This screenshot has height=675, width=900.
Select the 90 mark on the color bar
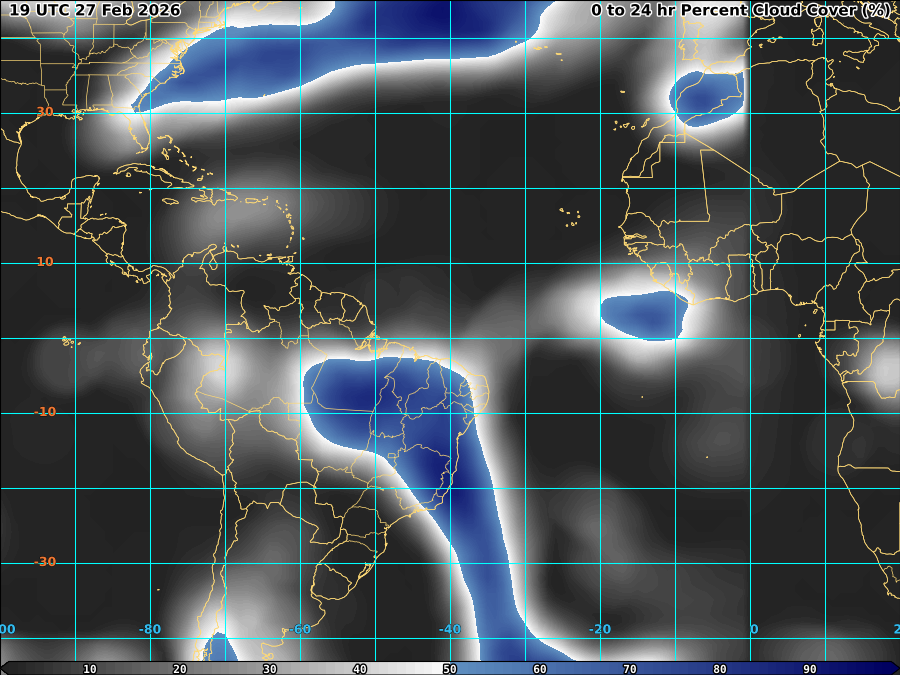(809, 669)
